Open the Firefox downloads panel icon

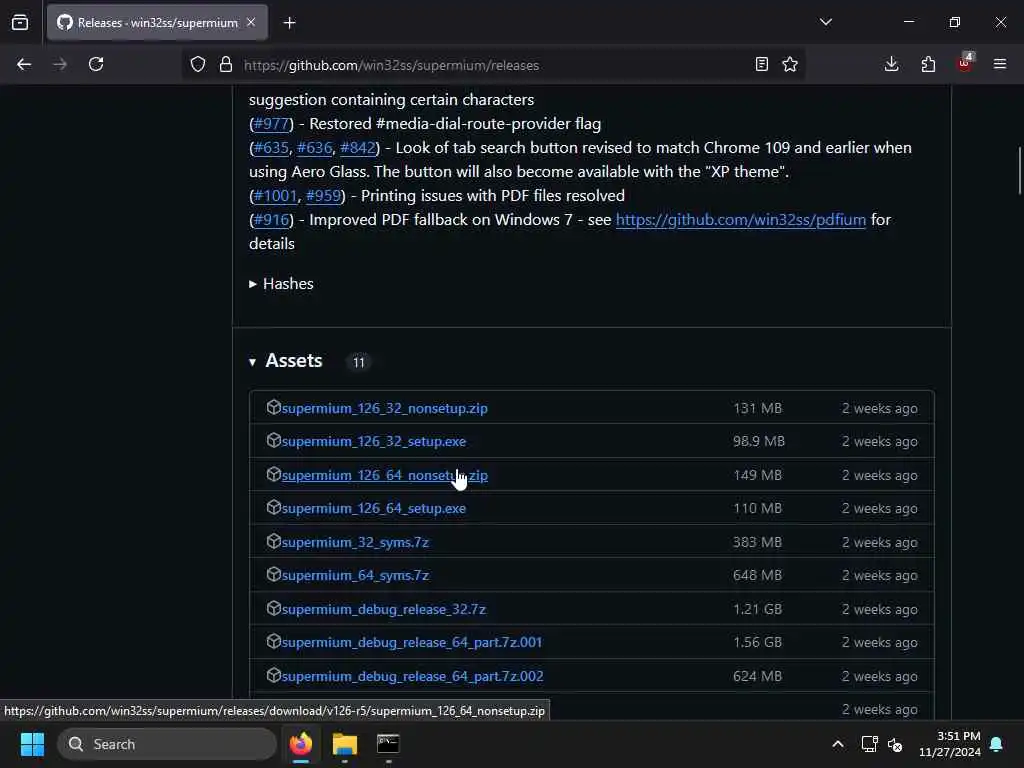(891, 64)
